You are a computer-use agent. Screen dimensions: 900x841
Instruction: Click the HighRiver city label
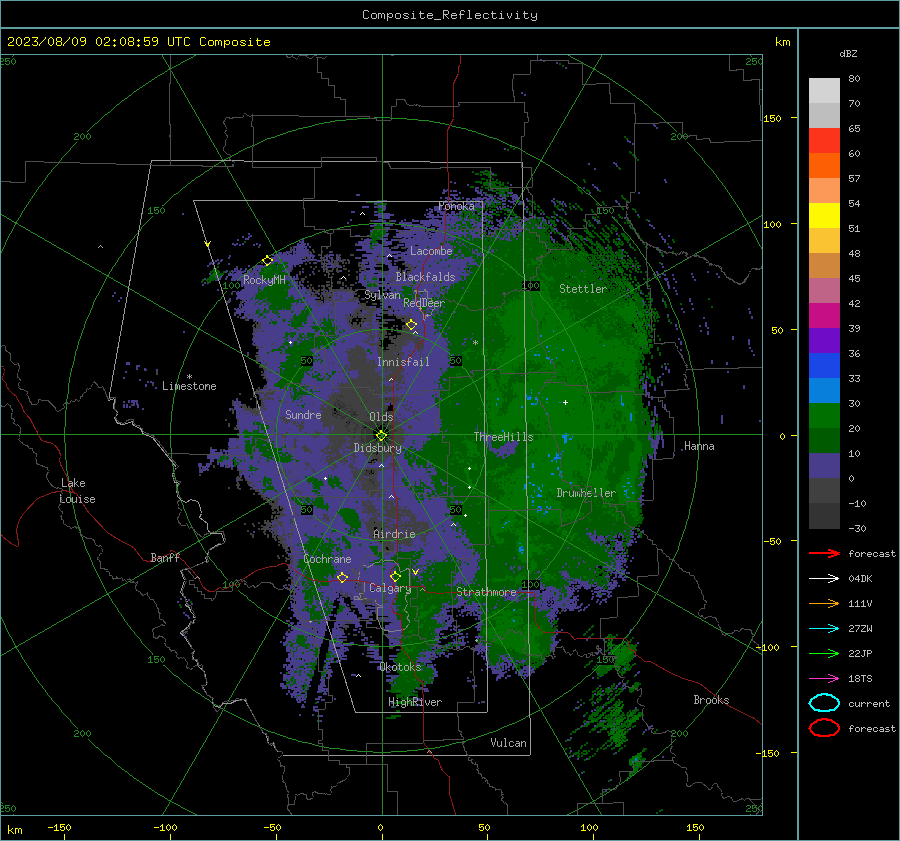point(415,702)
